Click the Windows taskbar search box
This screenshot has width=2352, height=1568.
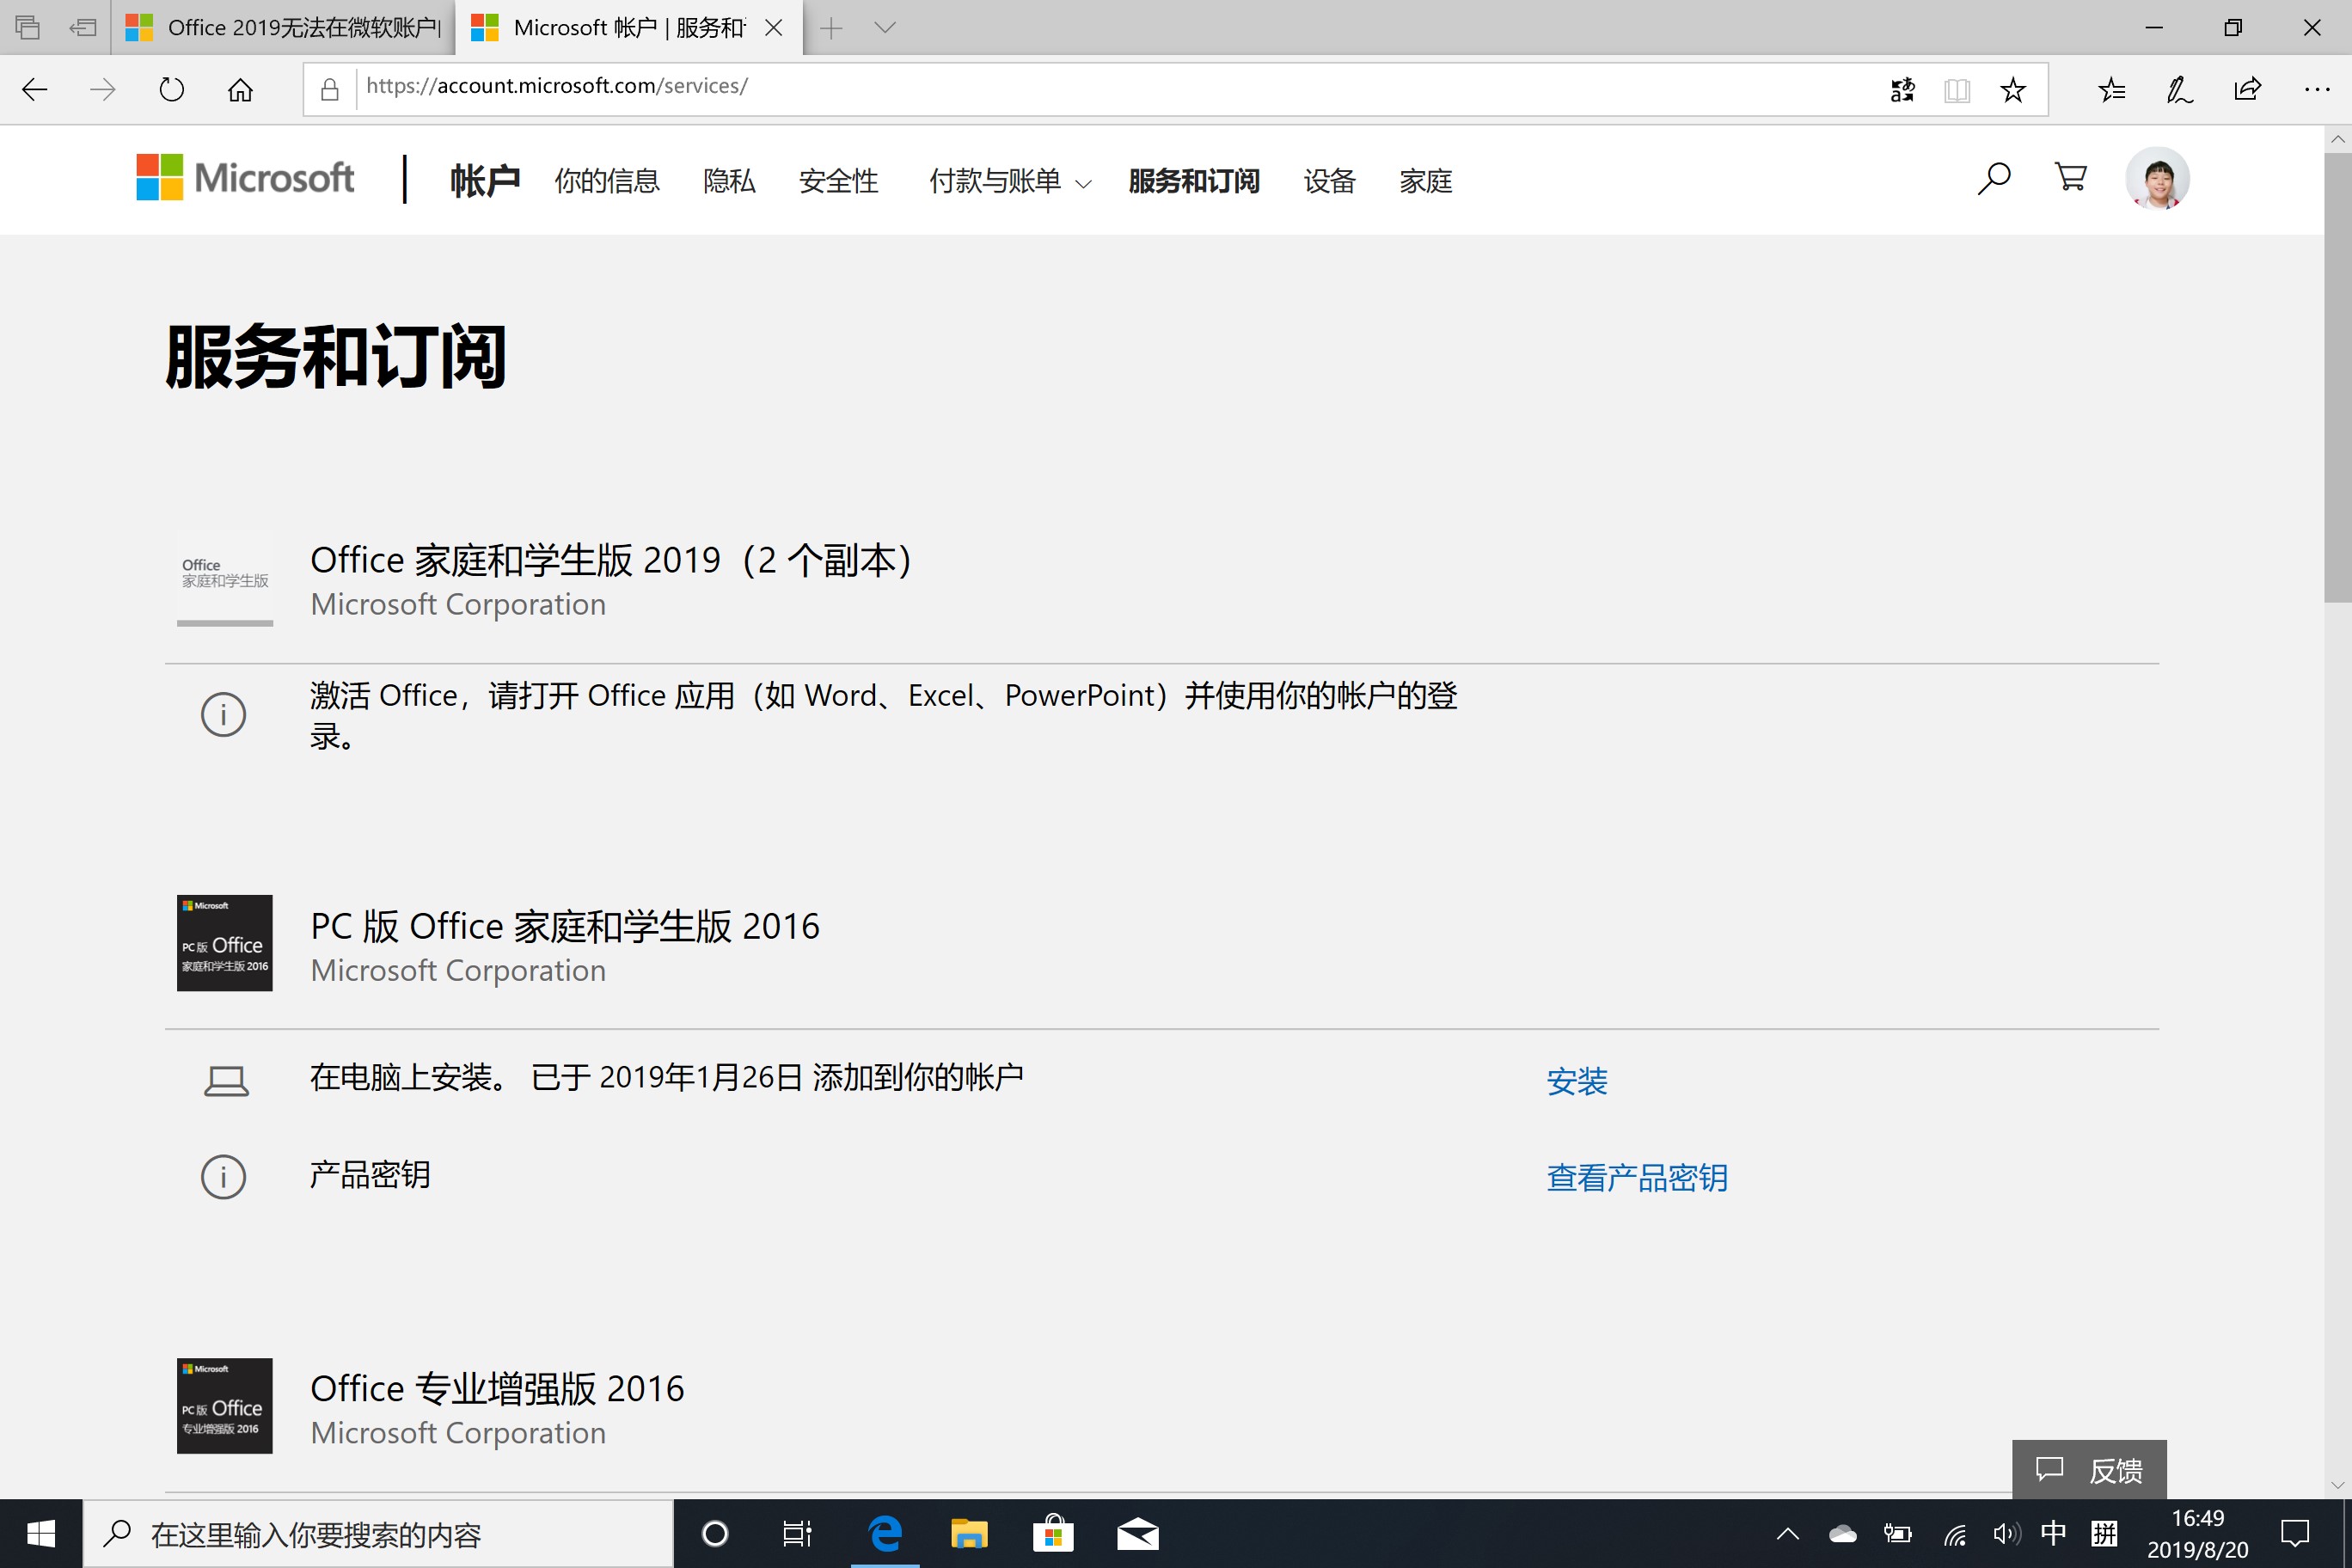pos(378,1533)
